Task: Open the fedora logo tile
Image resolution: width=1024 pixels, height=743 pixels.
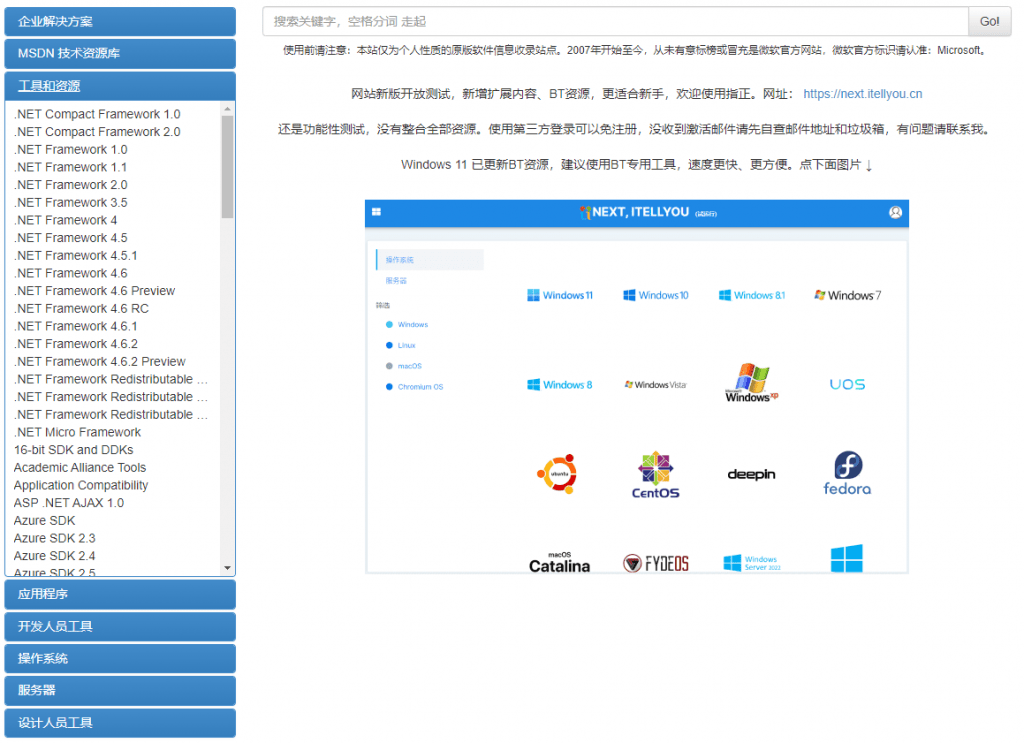Action: (847, 473)
